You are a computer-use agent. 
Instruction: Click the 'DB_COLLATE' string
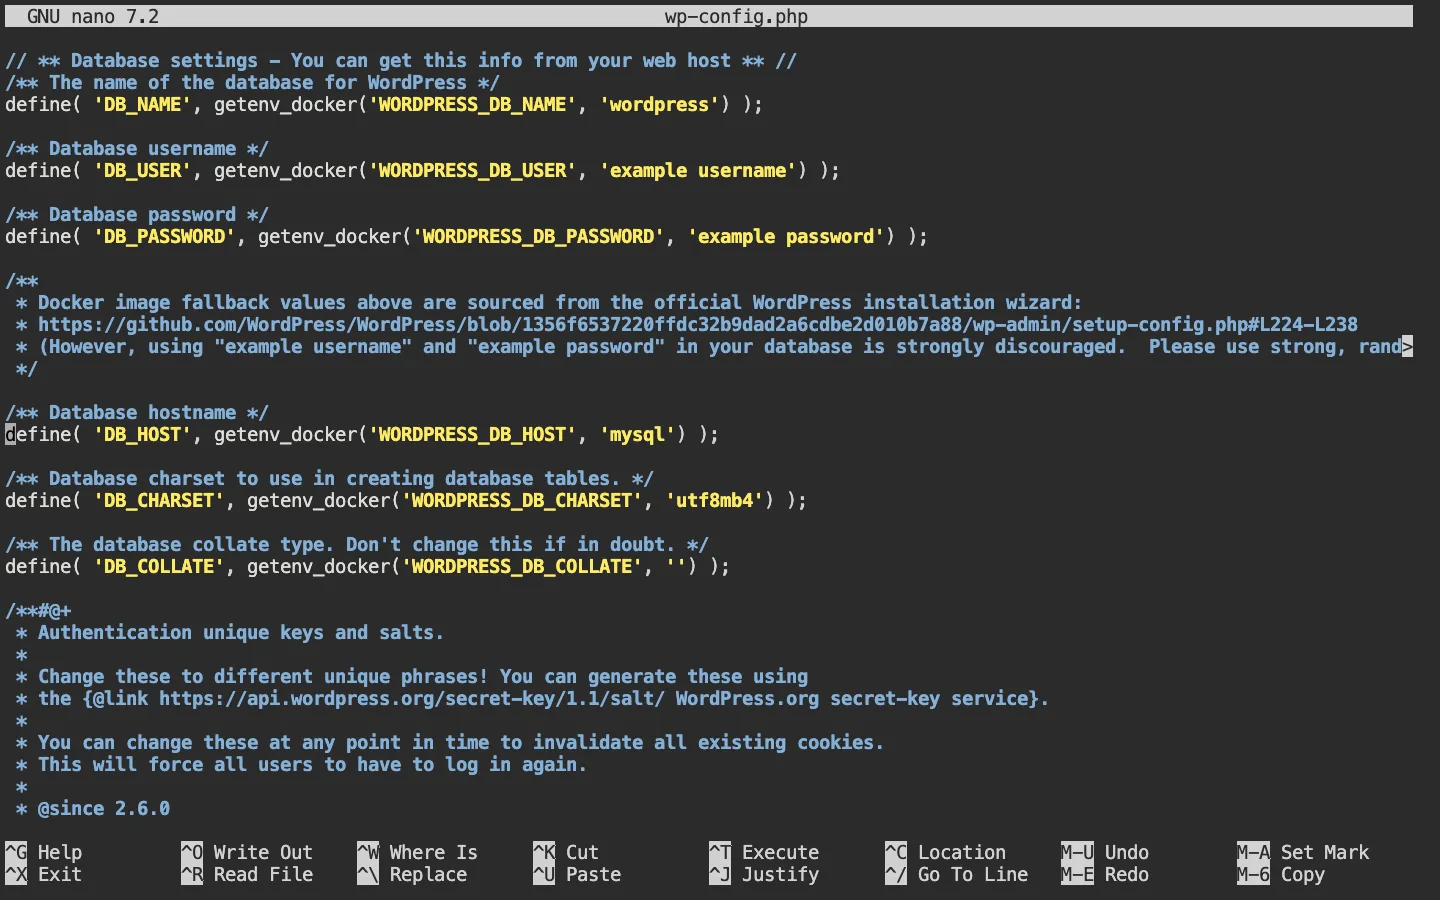pos(159,566)
